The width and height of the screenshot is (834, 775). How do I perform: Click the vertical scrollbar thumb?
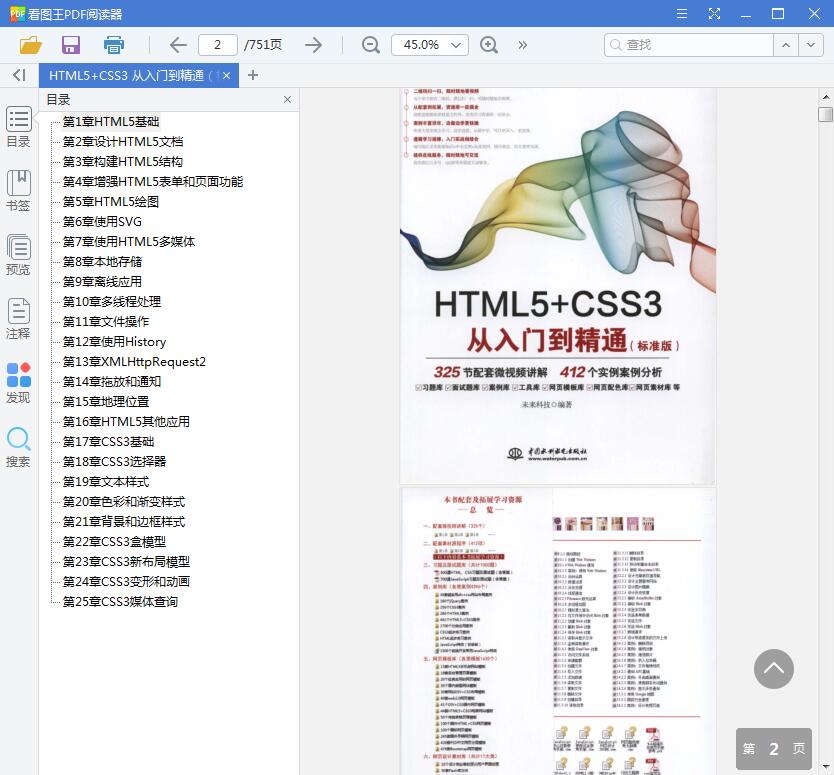(x=825, y=114)
